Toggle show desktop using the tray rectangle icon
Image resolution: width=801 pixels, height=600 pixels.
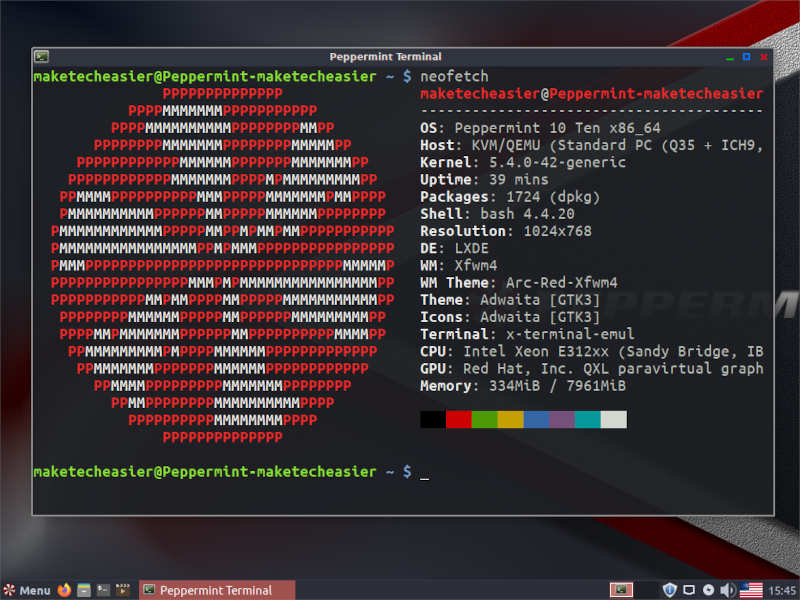[x=690, y=590]
